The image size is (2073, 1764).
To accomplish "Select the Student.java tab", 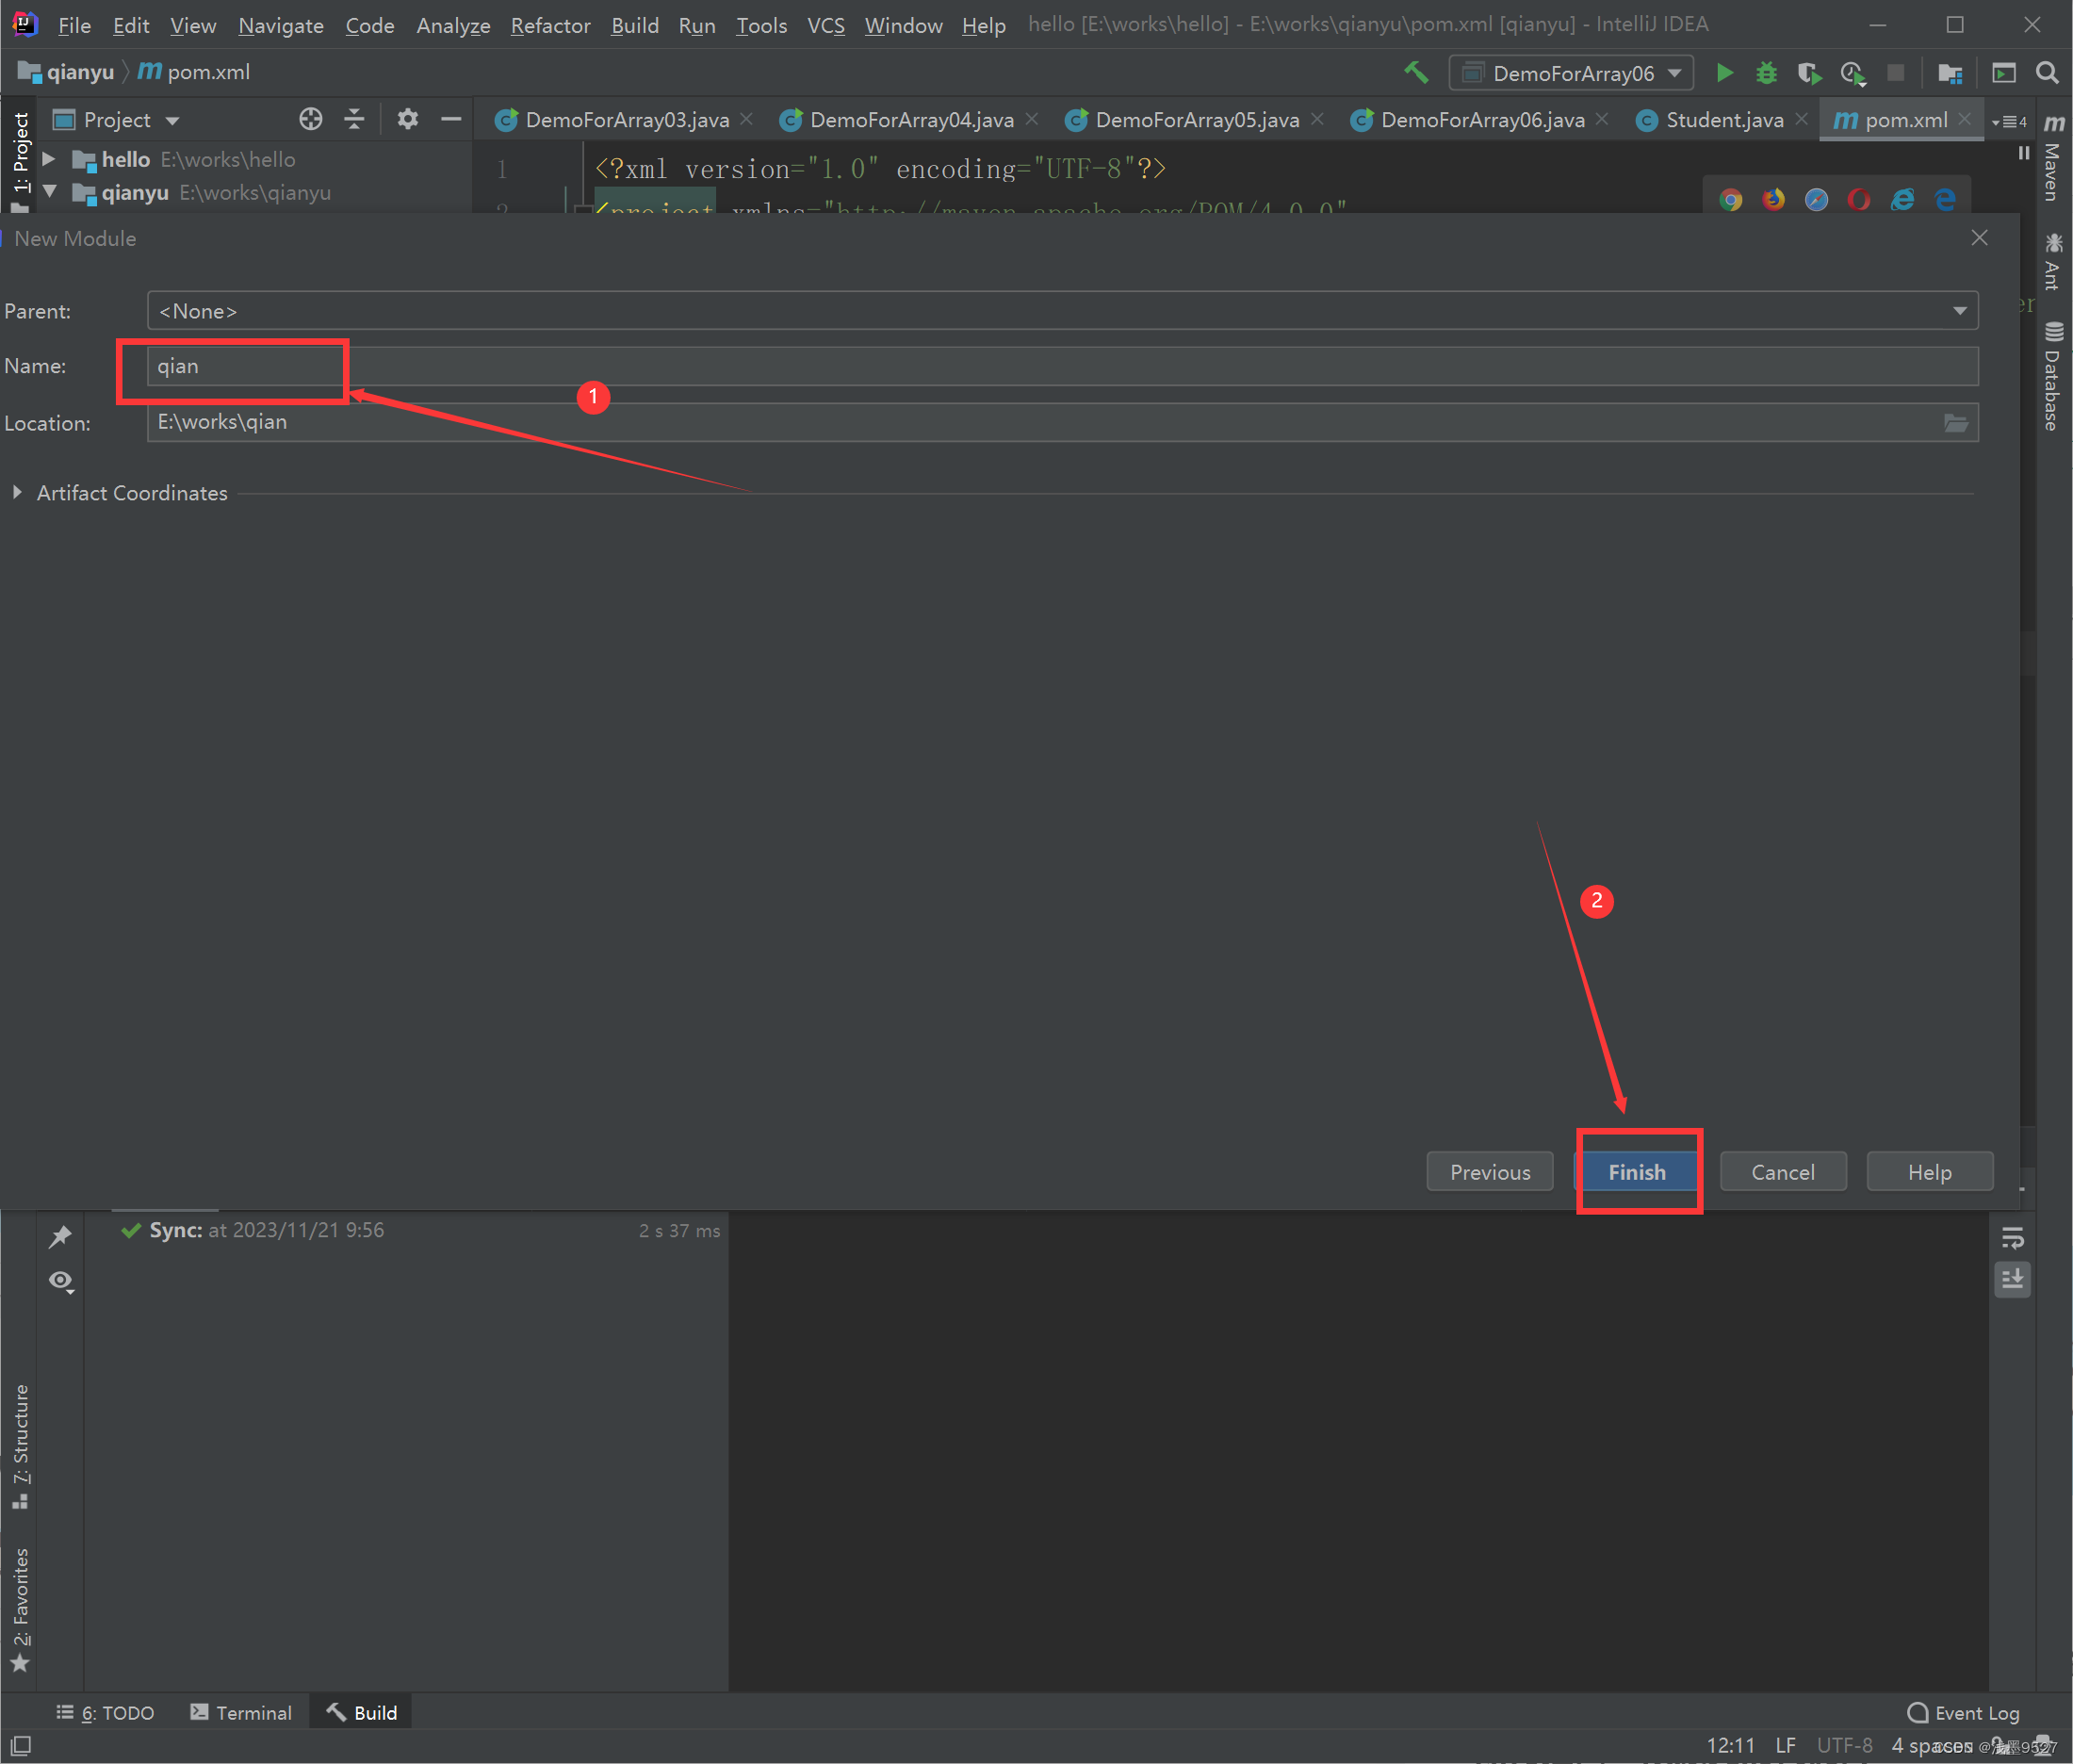I will point(1714,119).
